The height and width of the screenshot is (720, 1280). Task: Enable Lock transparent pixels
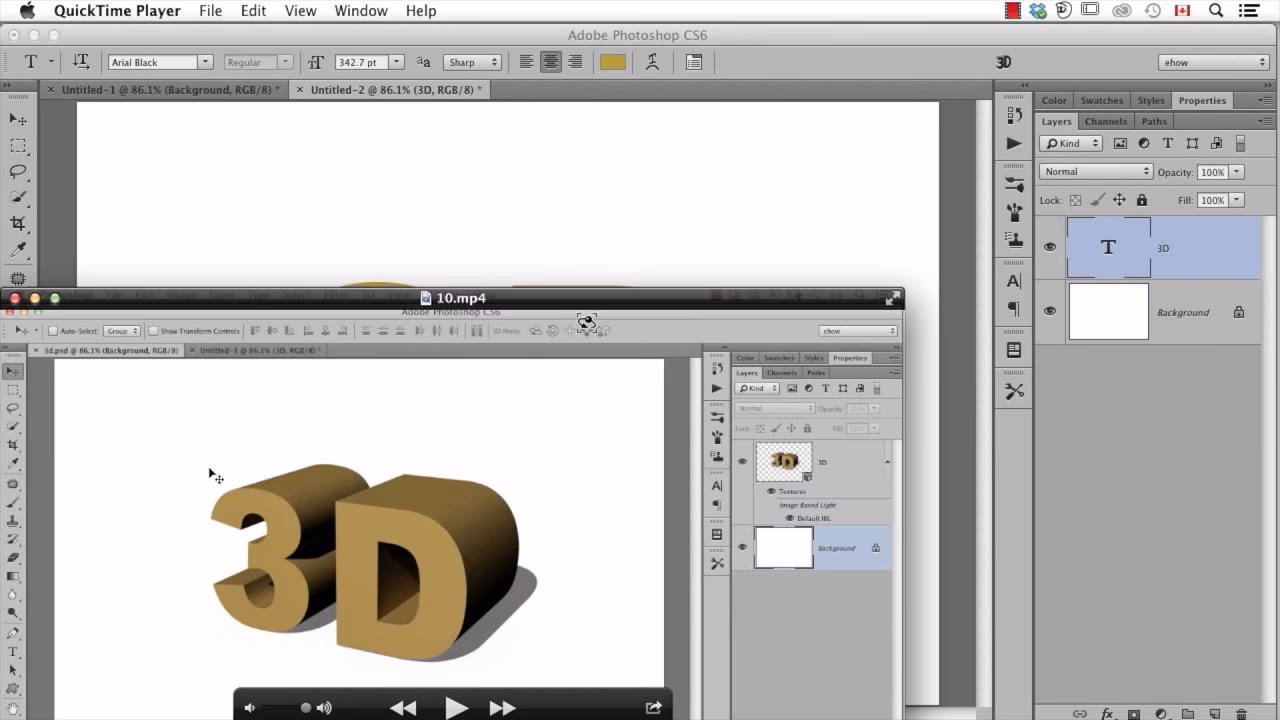1075,200
